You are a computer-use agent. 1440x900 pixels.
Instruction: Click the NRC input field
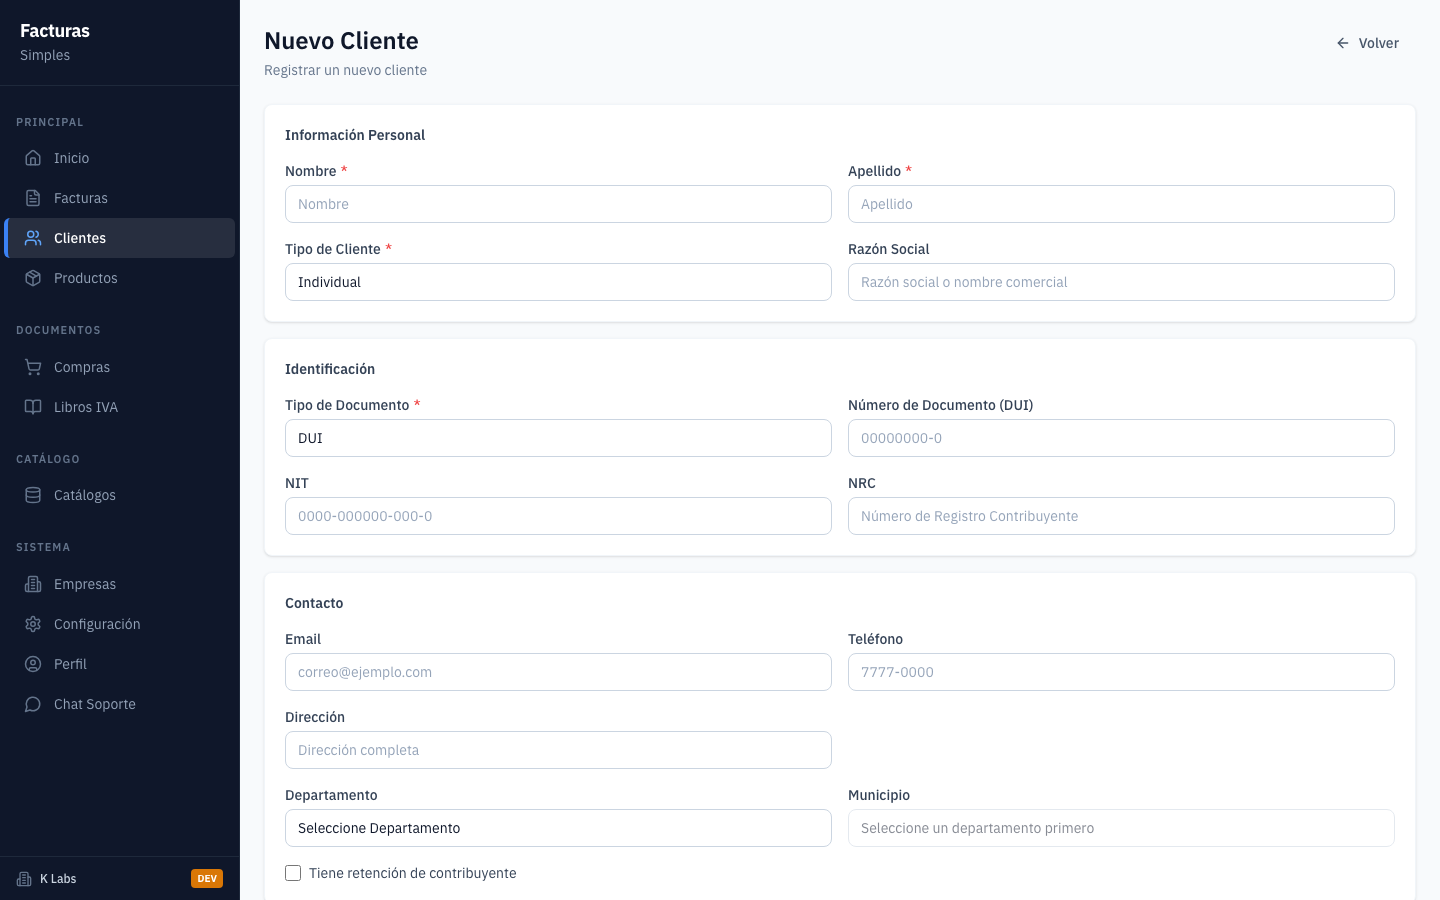(x=1121, y=516)
